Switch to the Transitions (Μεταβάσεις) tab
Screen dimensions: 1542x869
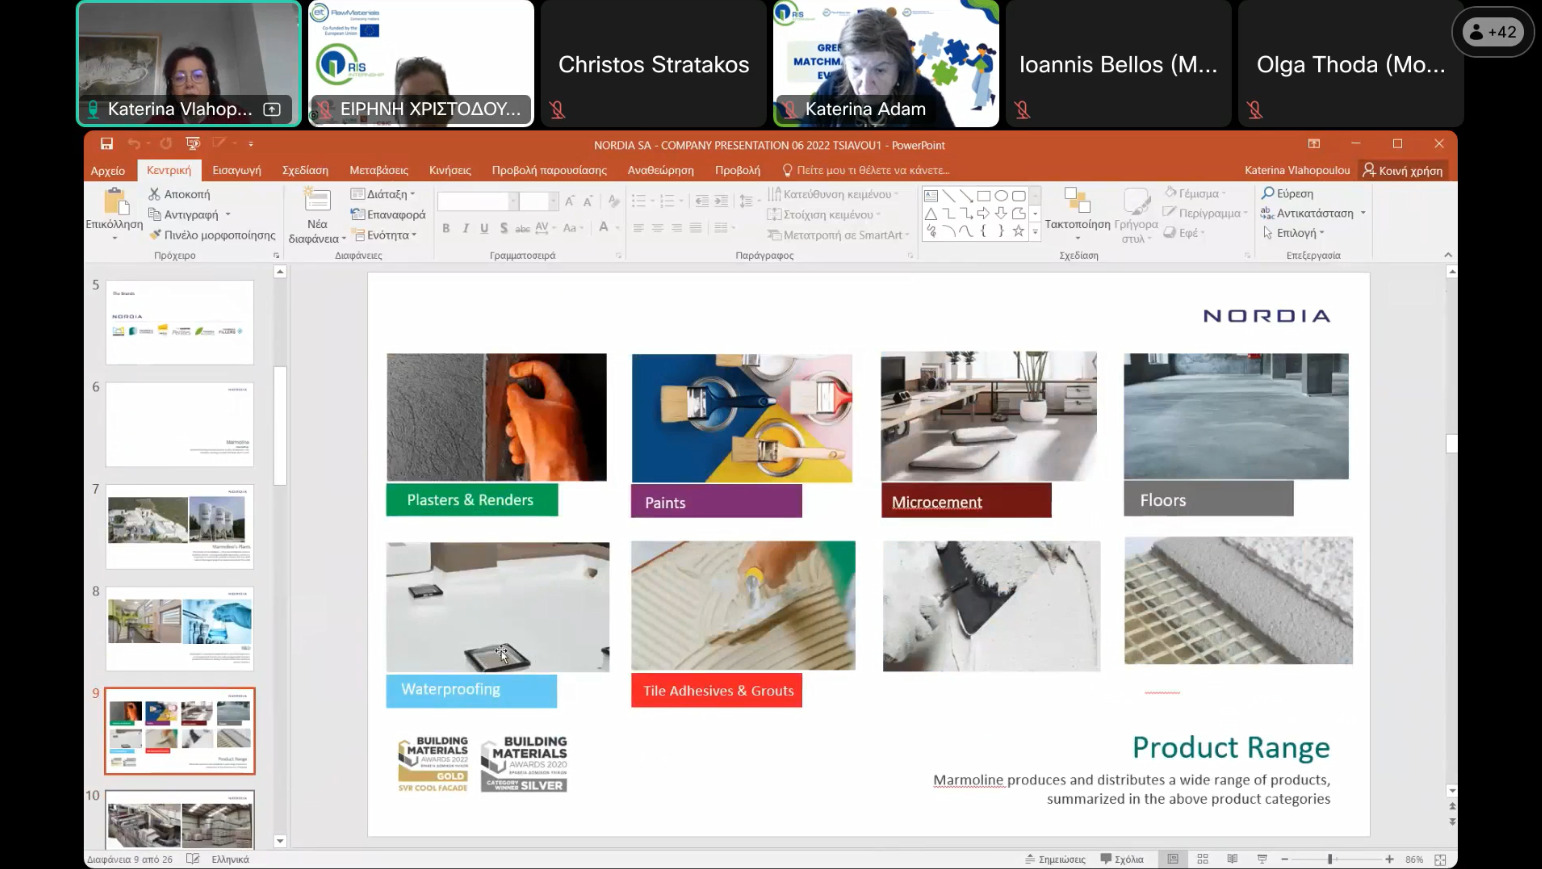tap(378, 170)
